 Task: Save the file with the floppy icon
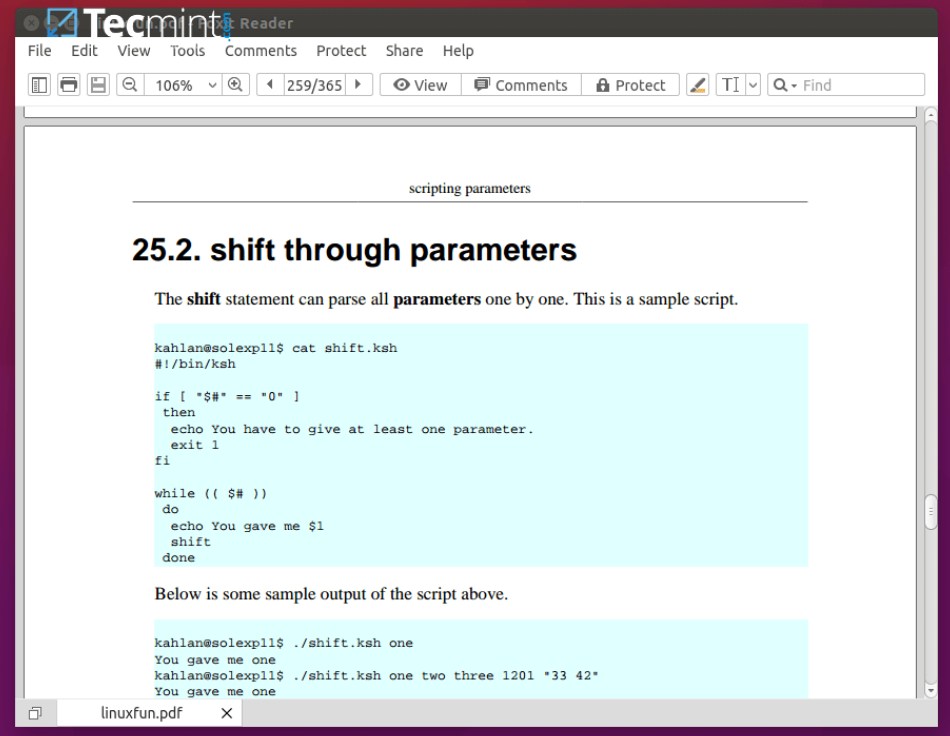coord(98,85)
